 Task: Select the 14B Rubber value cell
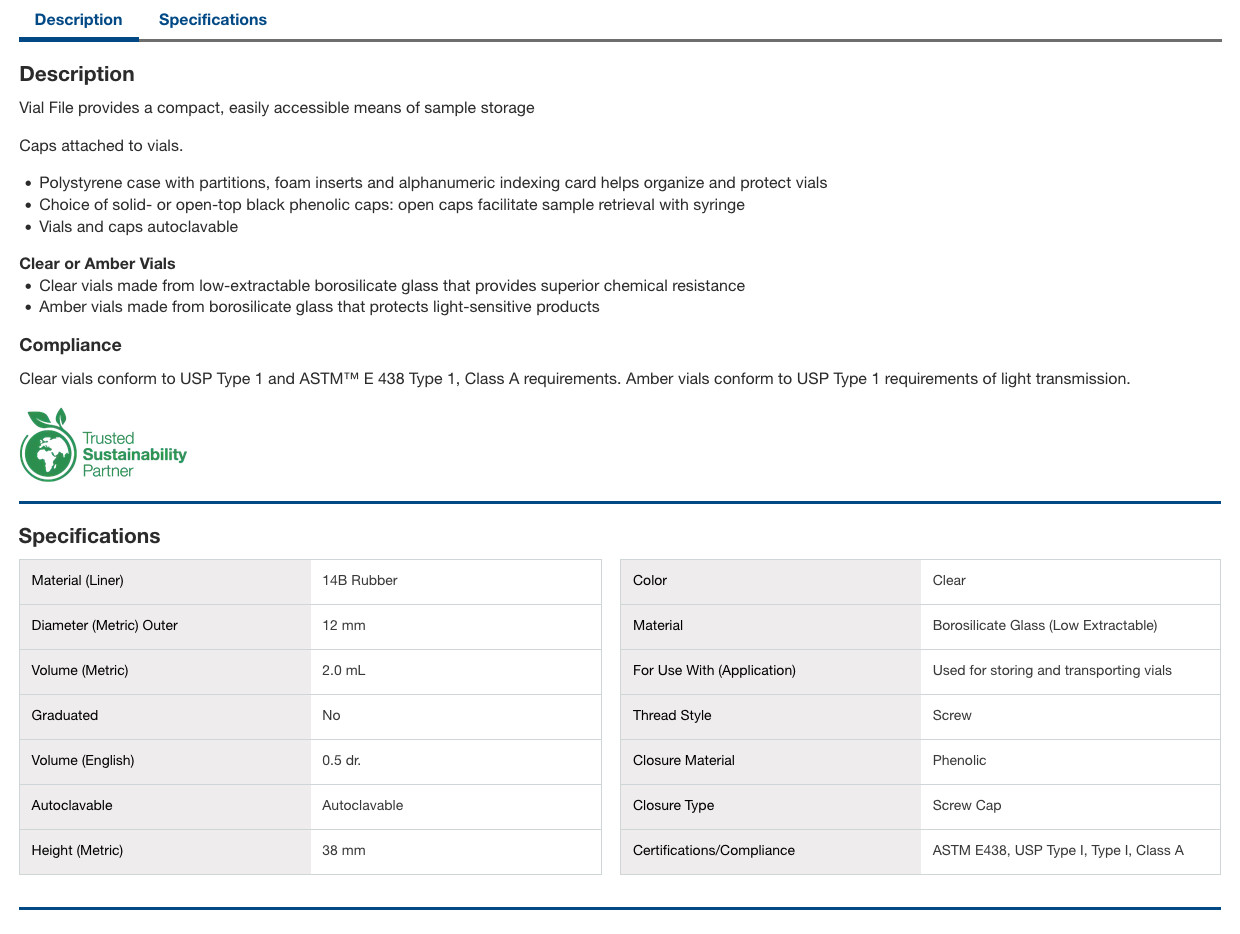point(456,581)
